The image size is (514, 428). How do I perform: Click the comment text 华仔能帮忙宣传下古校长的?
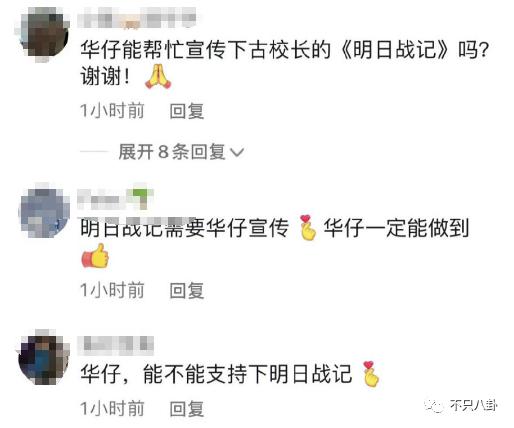pos(206,50)
